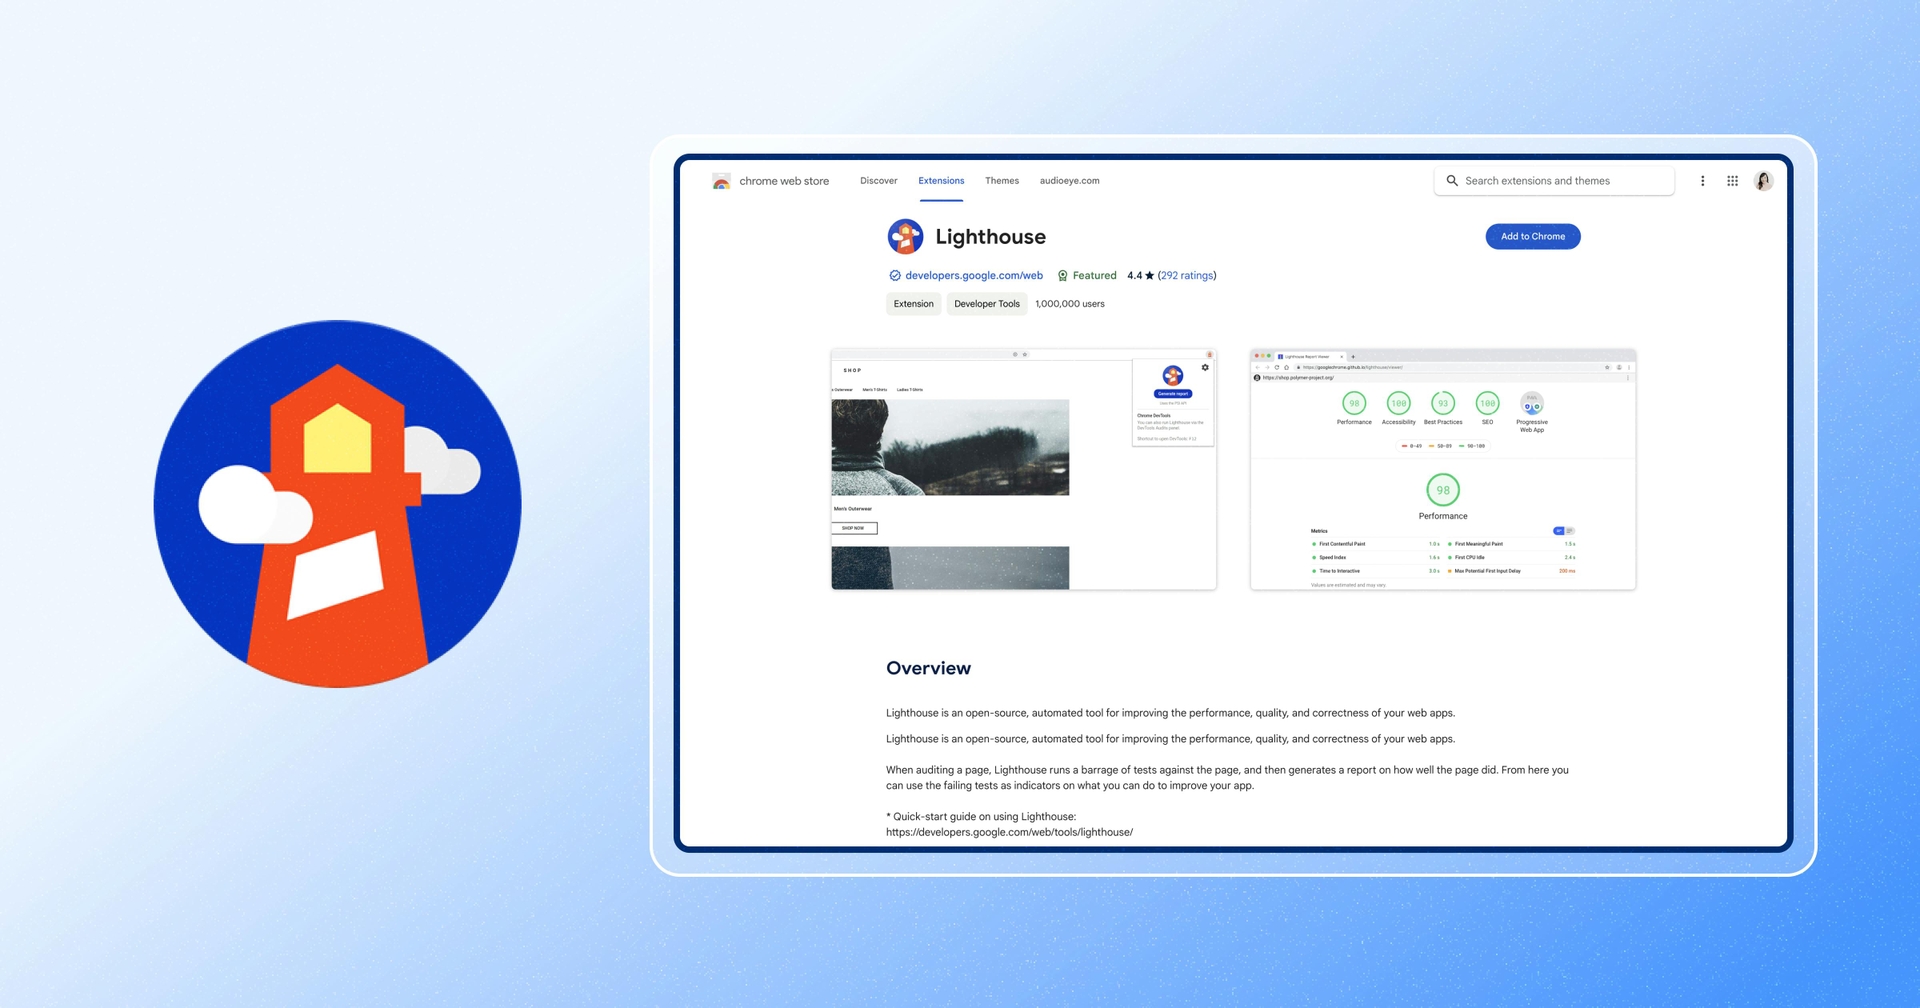Open the developers.google.com/web link
This screenshot has width=1920, height=1008.
973,276
